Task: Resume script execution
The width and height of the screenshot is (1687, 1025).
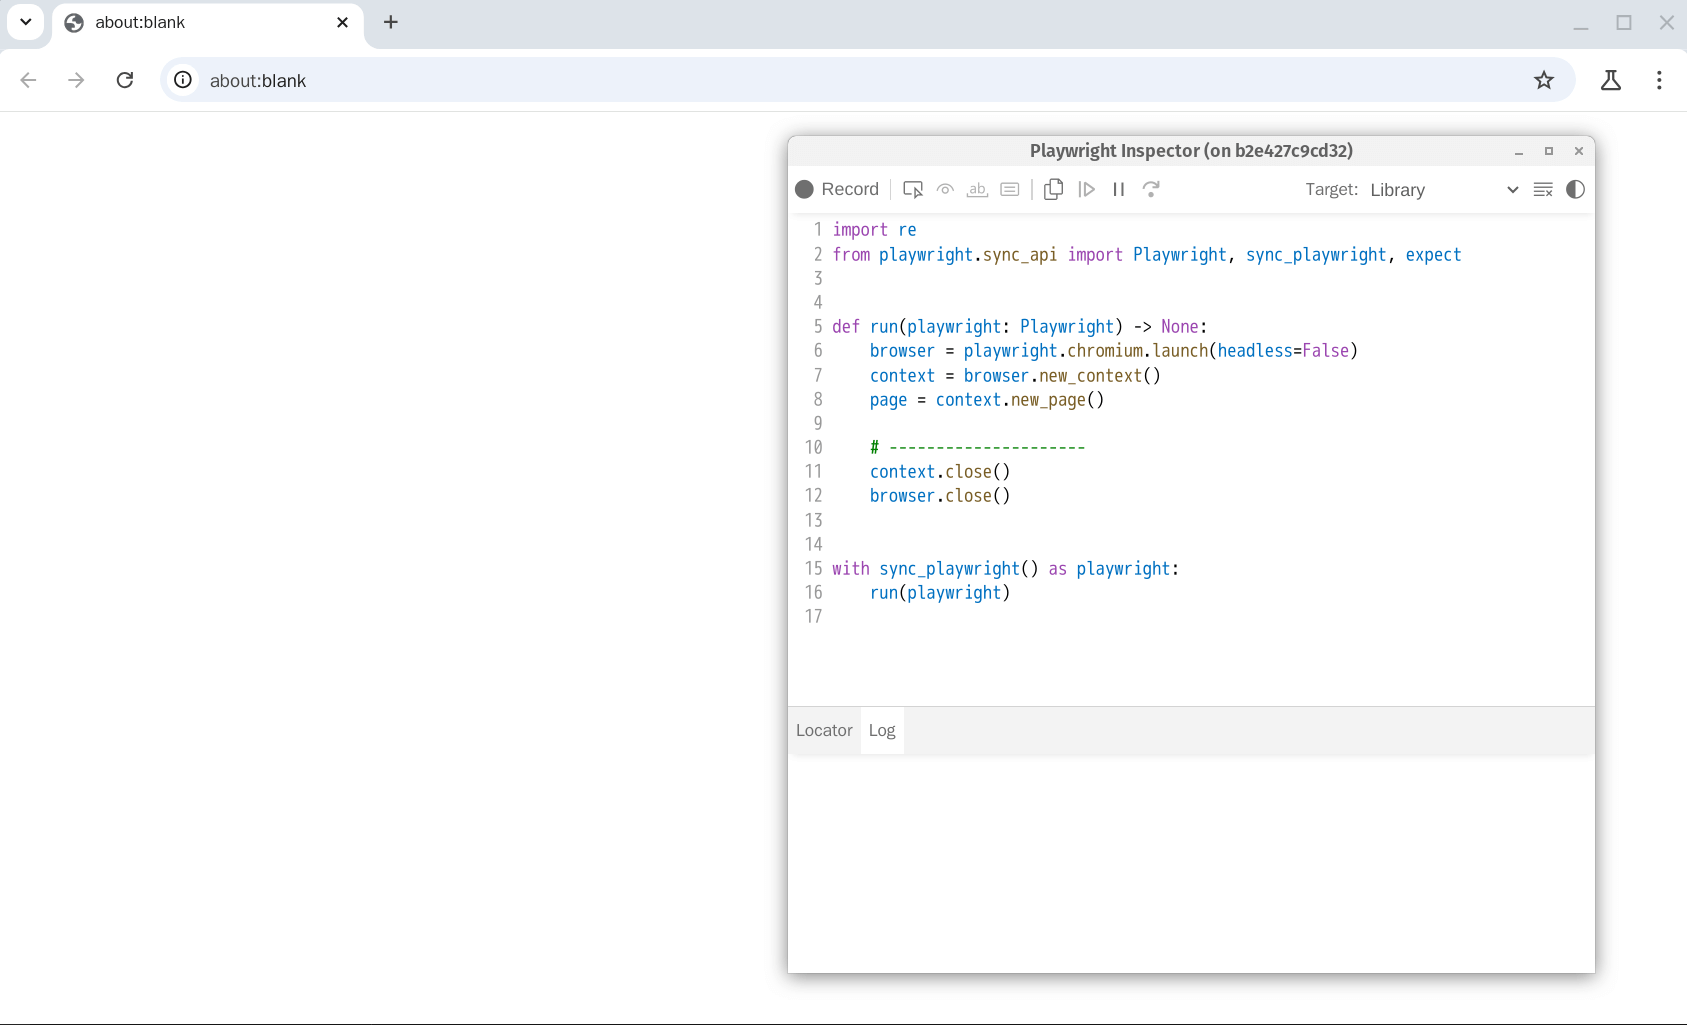Action: [1088, 189]
